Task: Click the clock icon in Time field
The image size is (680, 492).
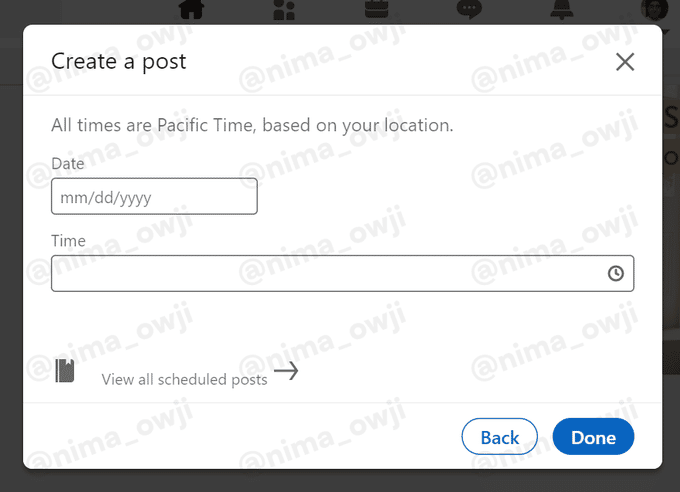Action: point(616,273)
